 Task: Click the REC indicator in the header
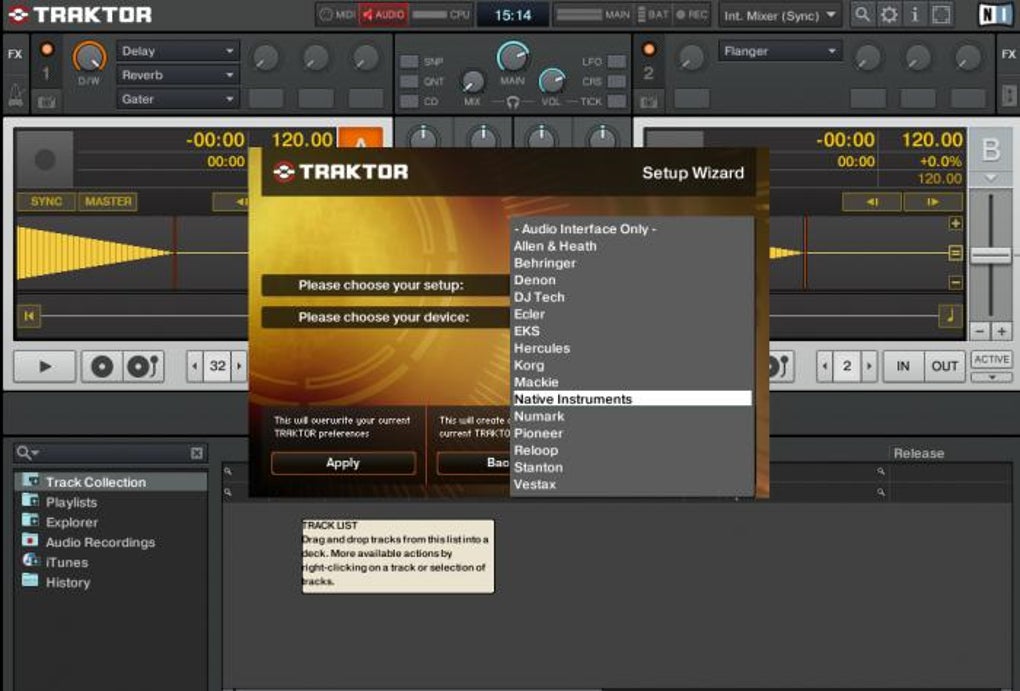point(692,14)
